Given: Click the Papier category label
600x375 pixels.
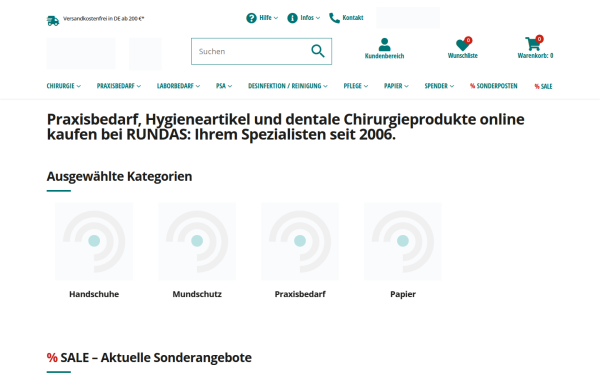Looking at the screenshot, I should click(x=403, y=294).
